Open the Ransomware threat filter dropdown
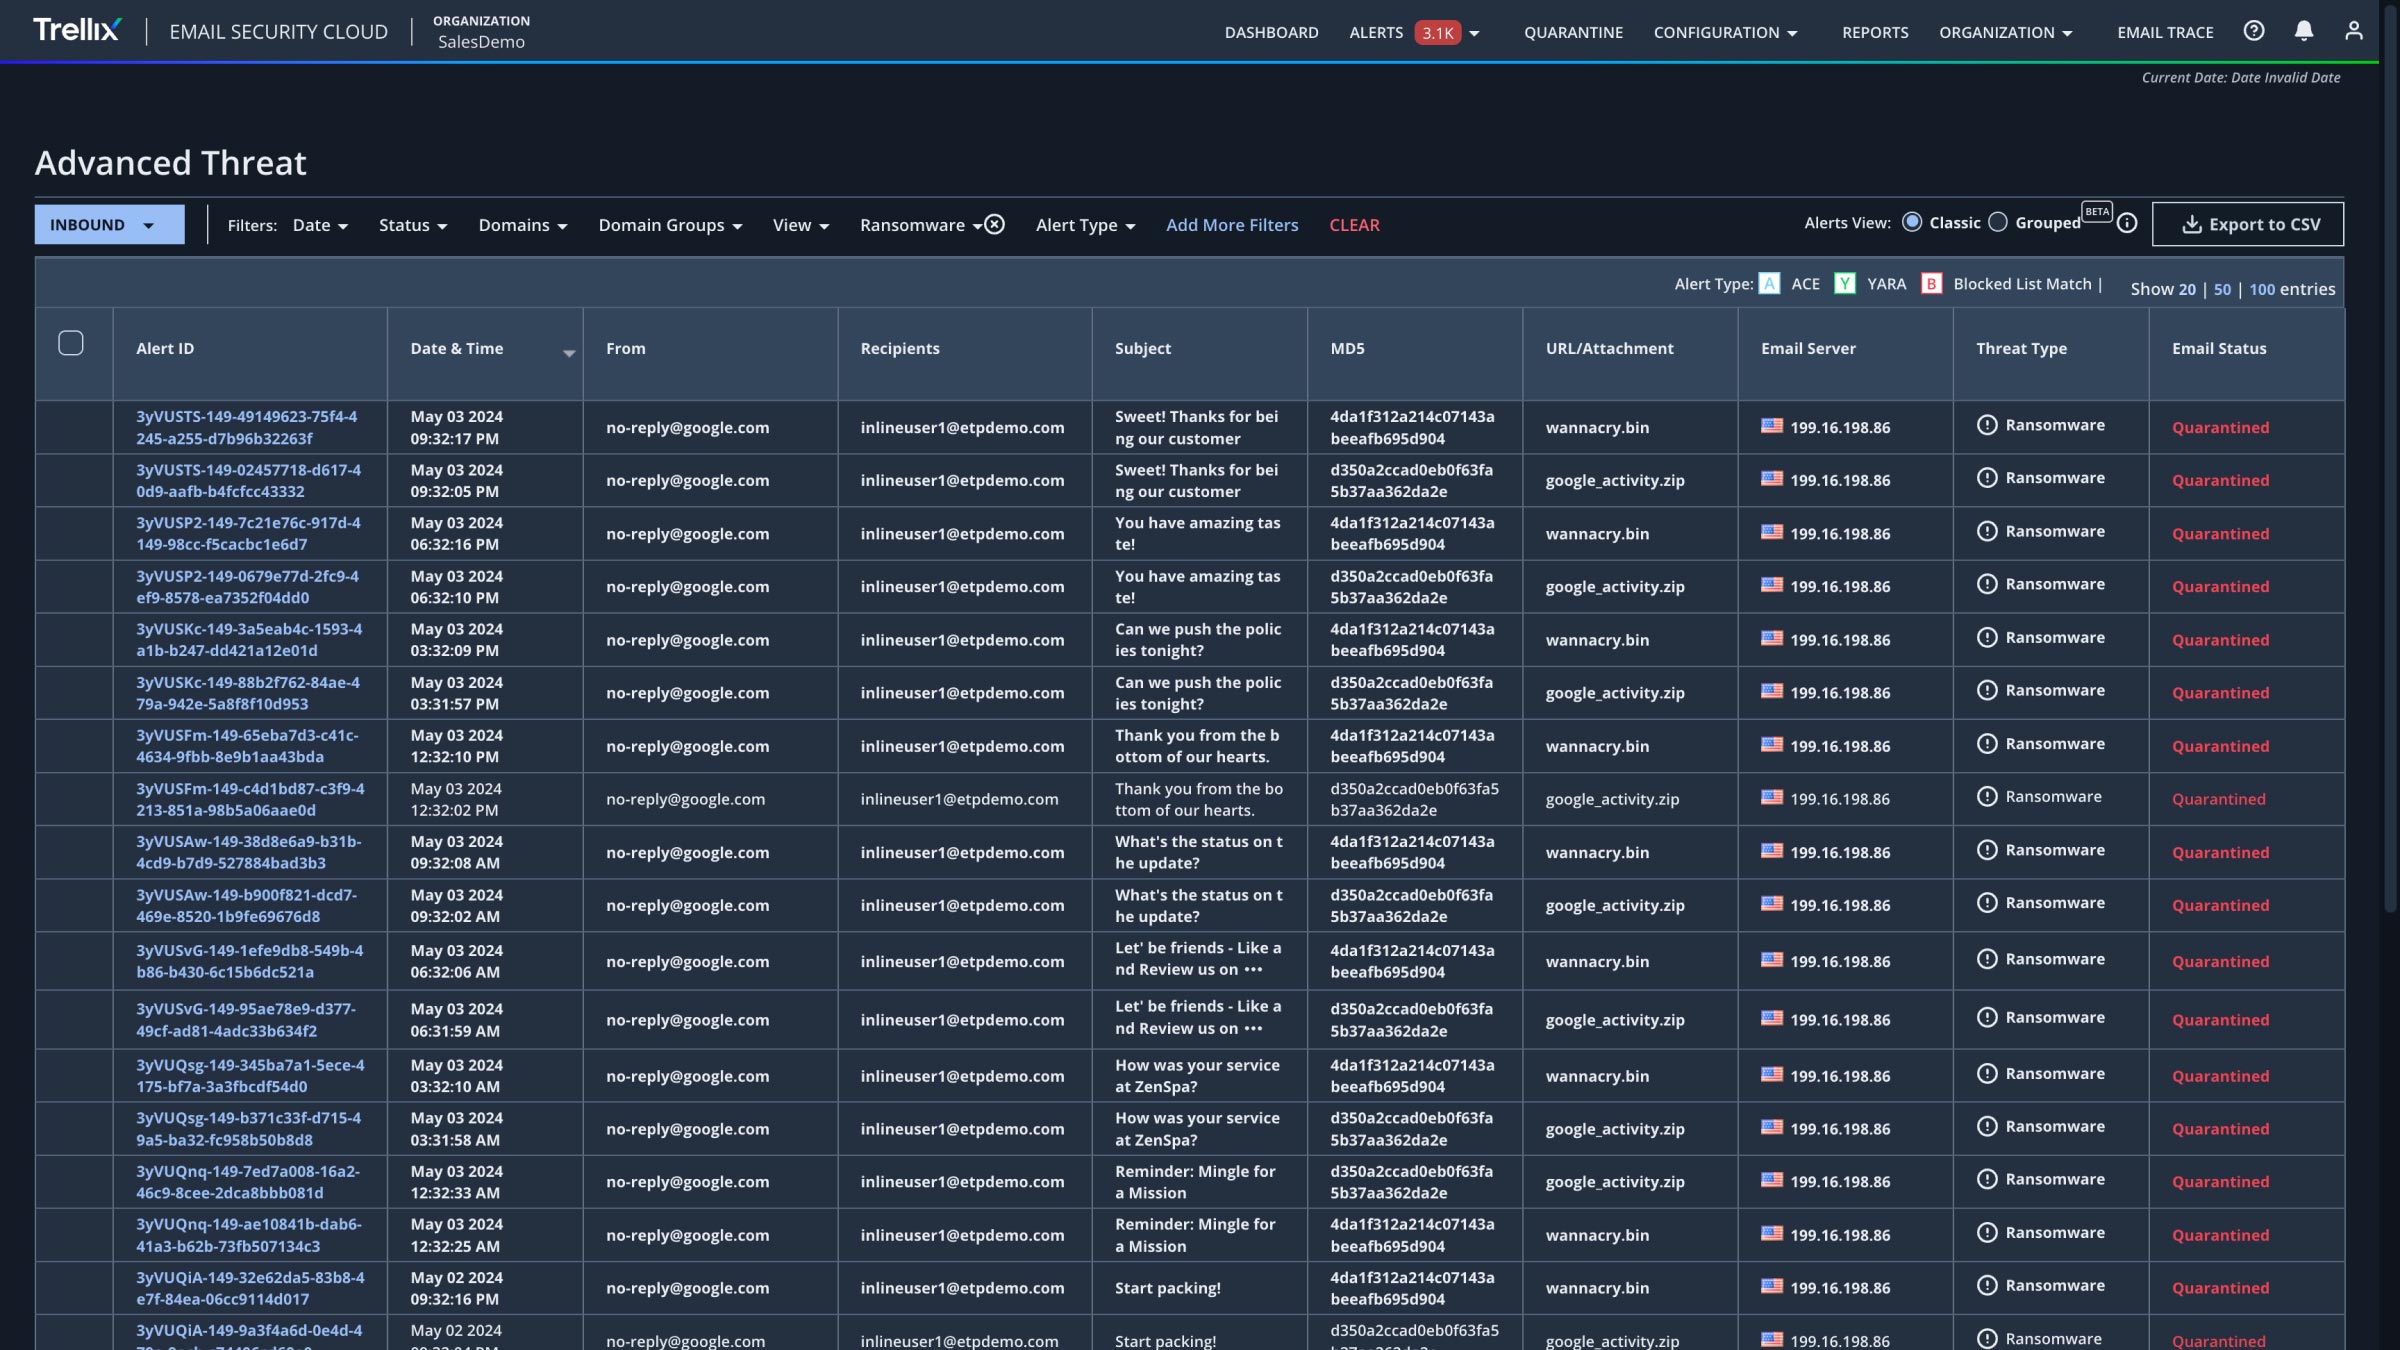 (920, 225)
